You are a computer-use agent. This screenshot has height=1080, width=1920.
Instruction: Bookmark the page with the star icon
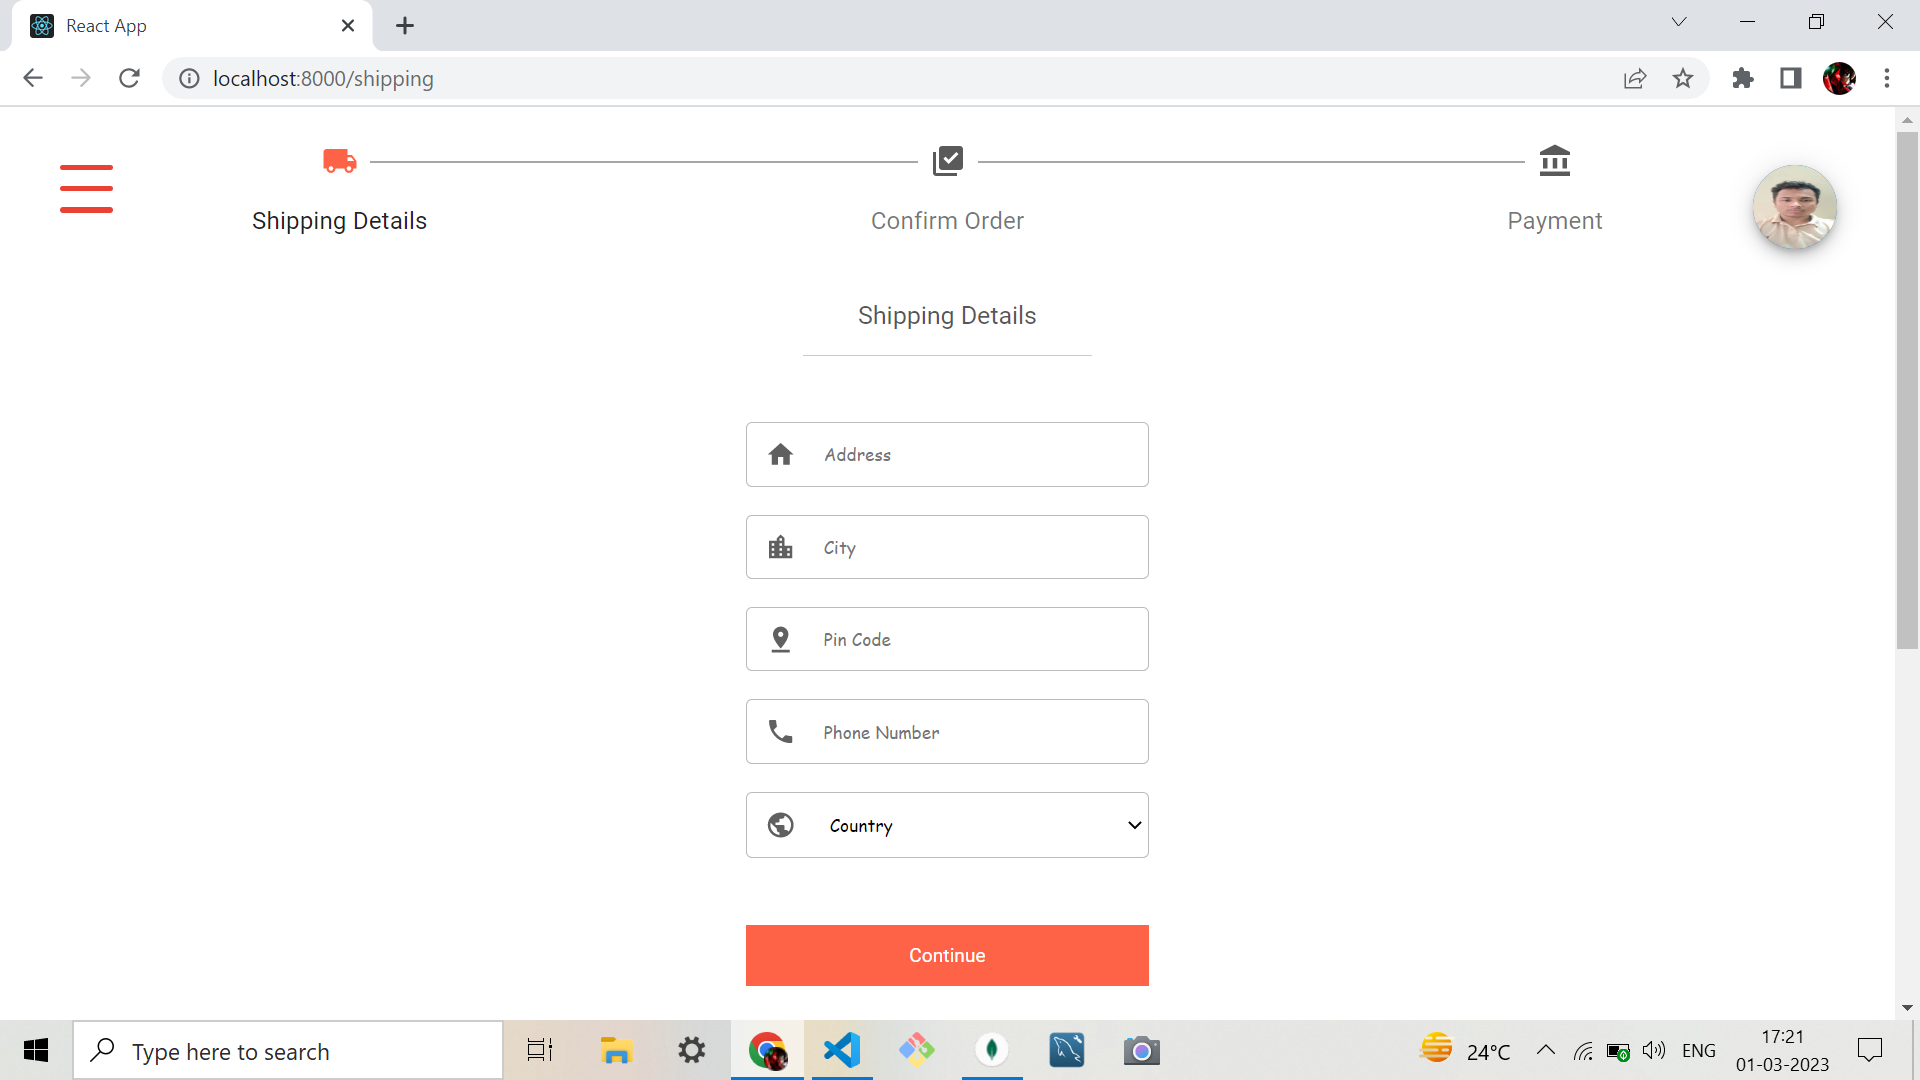[x=1684, y=78]
